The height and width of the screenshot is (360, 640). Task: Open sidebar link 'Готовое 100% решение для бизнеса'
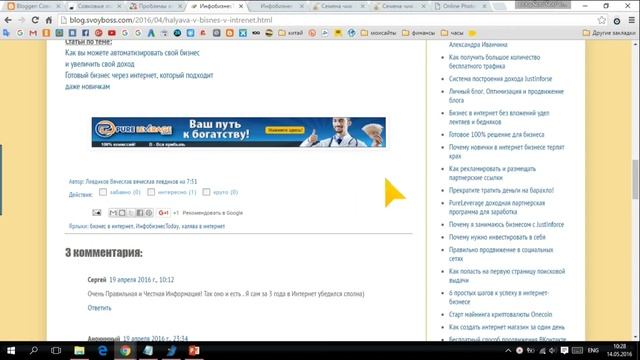coord(496,134)
